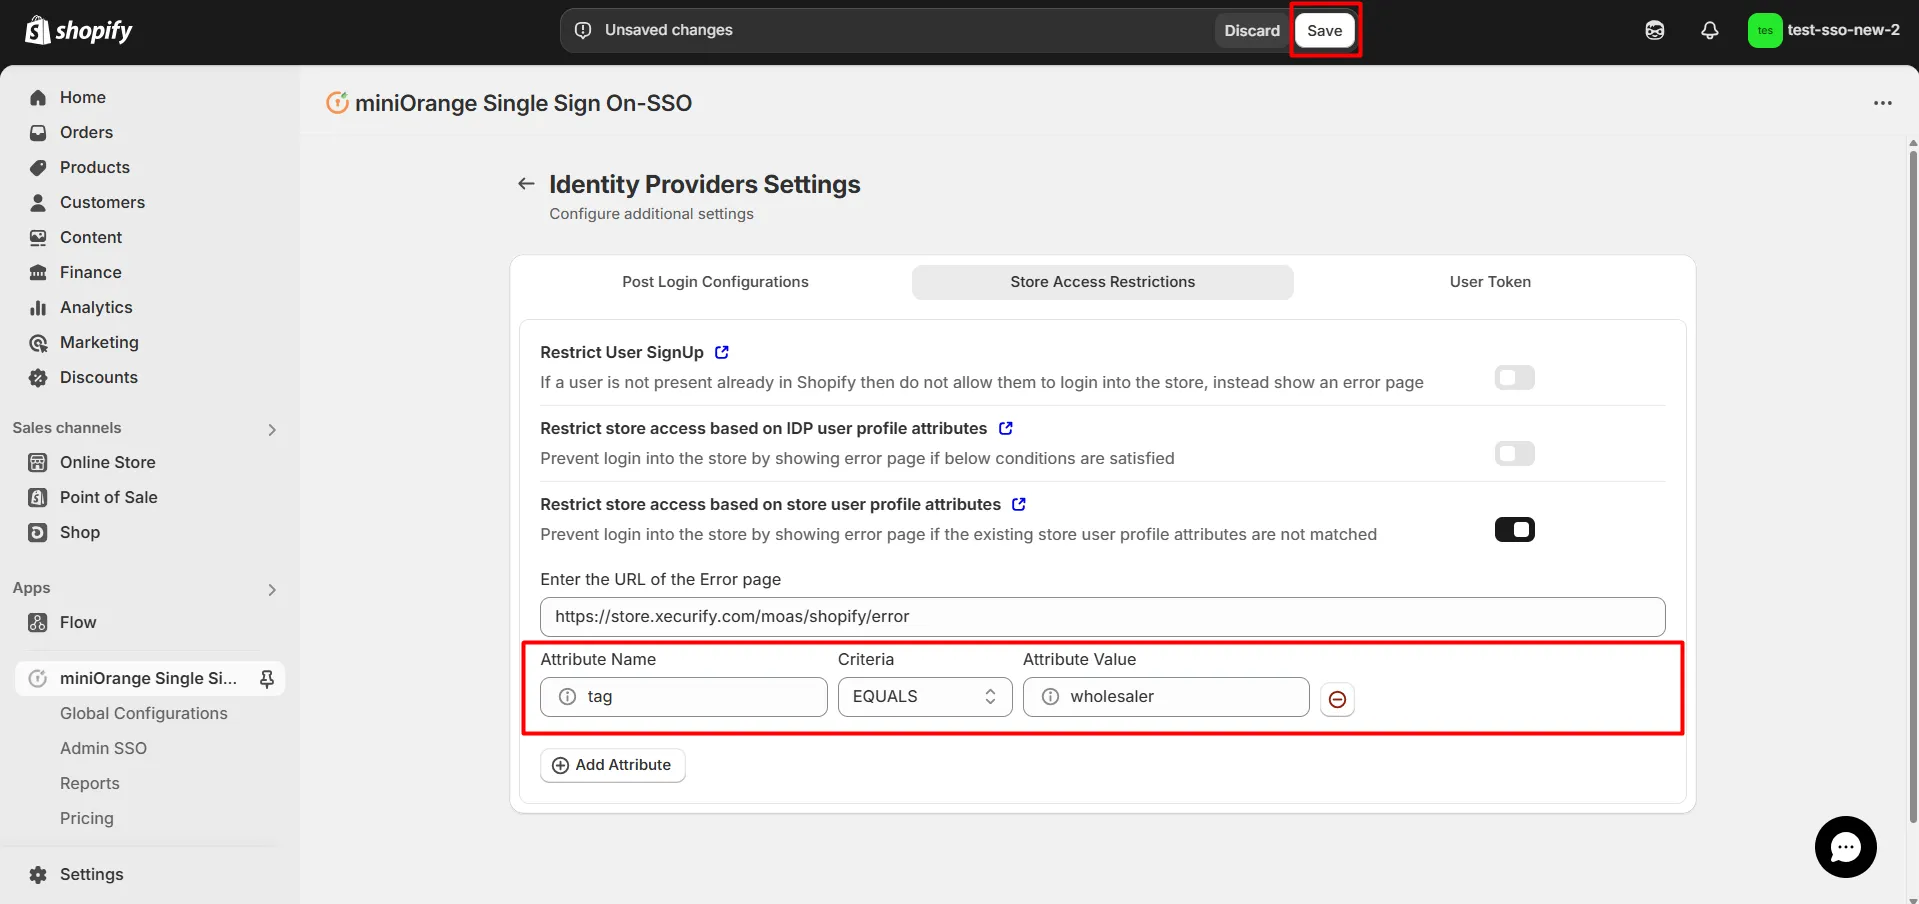
Task: Open the three-dot more actions menu
Action: [1883, 103]
